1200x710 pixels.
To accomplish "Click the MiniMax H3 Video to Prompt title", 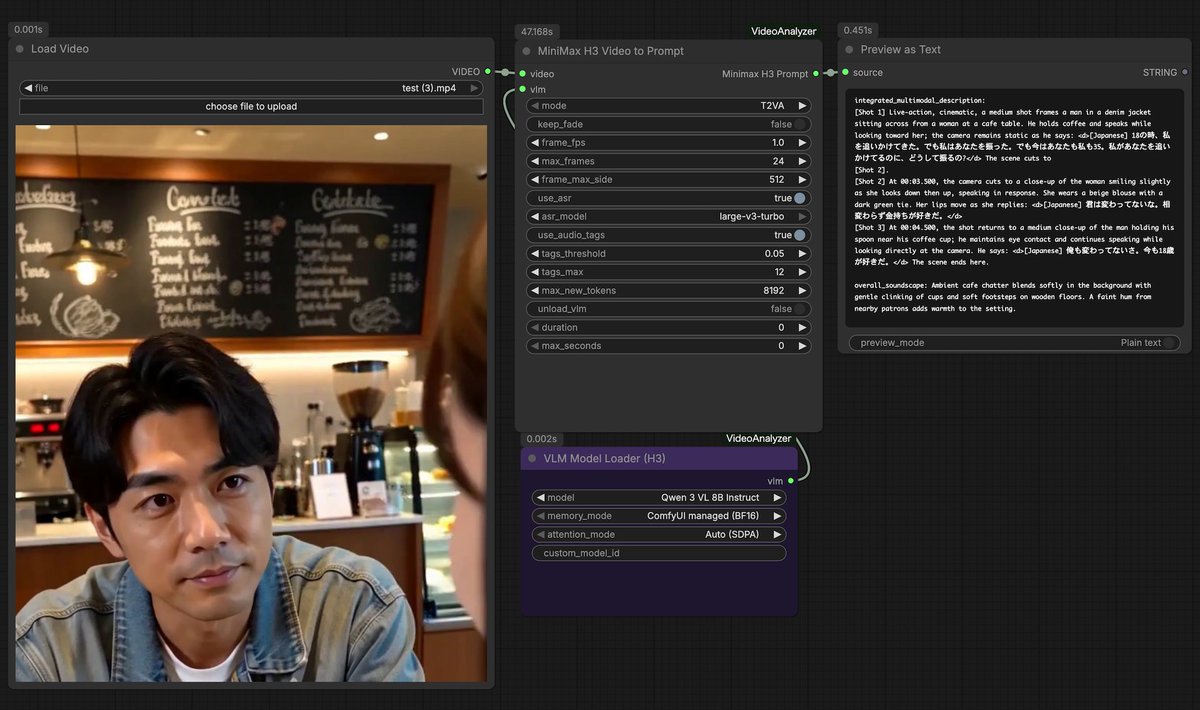I will [x=611, y=51].
